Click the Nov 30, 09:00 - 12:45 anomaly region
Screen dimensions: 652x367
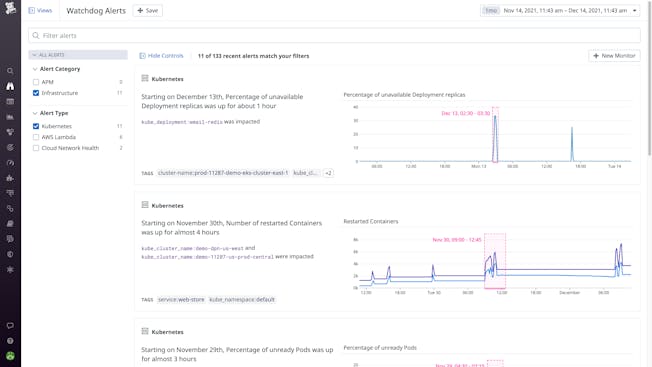coord(495,261)
